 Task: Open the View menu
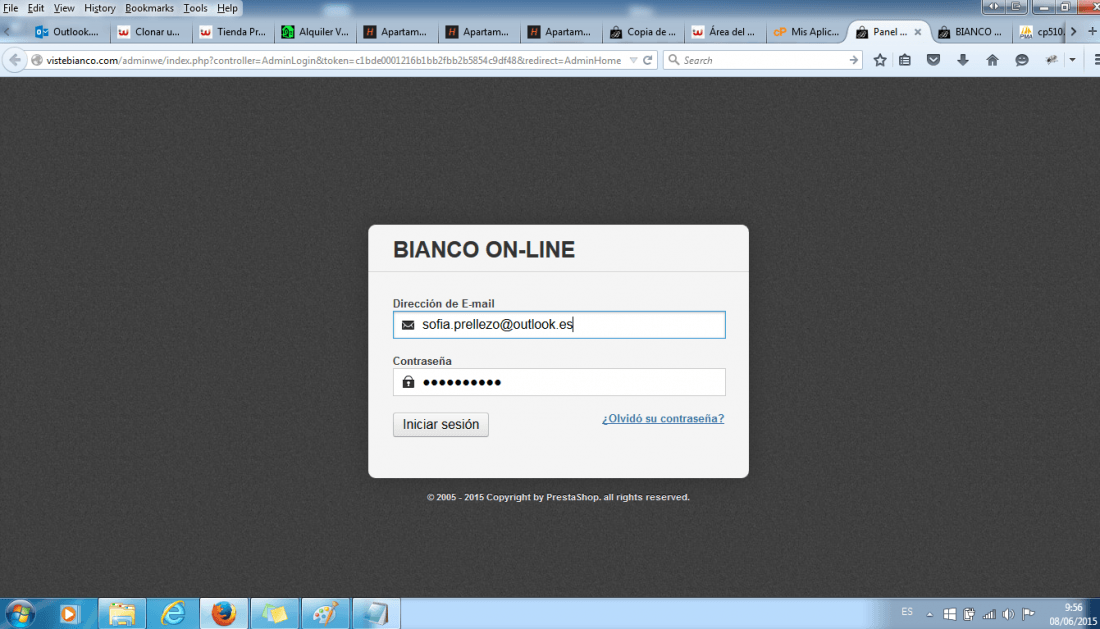coord(64,8)
